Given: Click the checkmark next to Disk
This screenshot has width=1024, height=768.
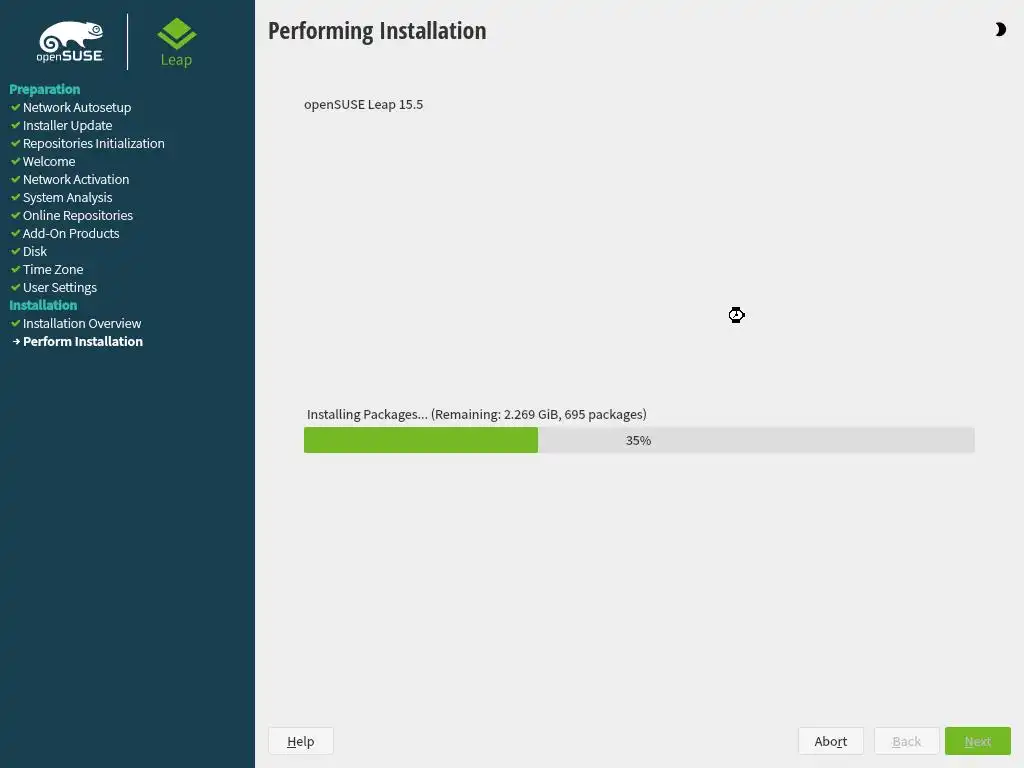Looking at the screenshot, I should (x=15, y=251).
